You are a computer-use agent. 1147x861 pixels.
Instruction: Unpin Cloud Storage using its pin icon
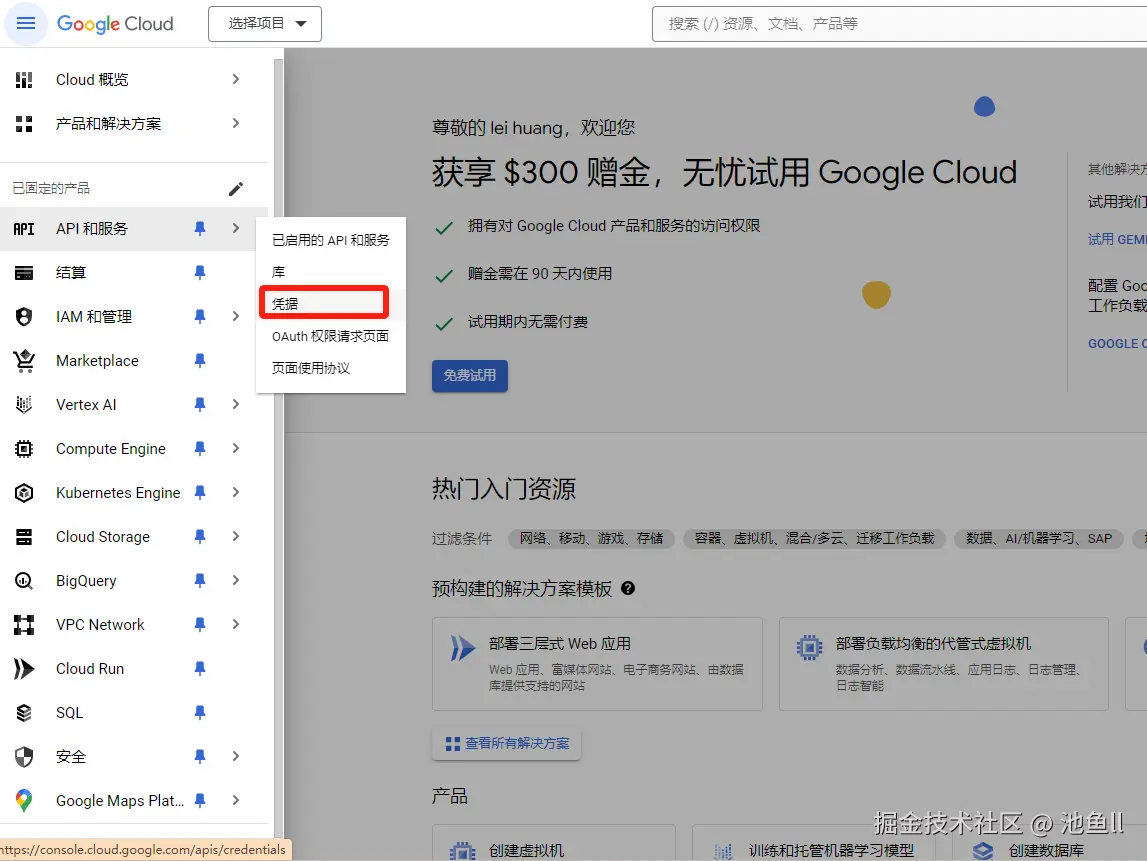(200, 537)
